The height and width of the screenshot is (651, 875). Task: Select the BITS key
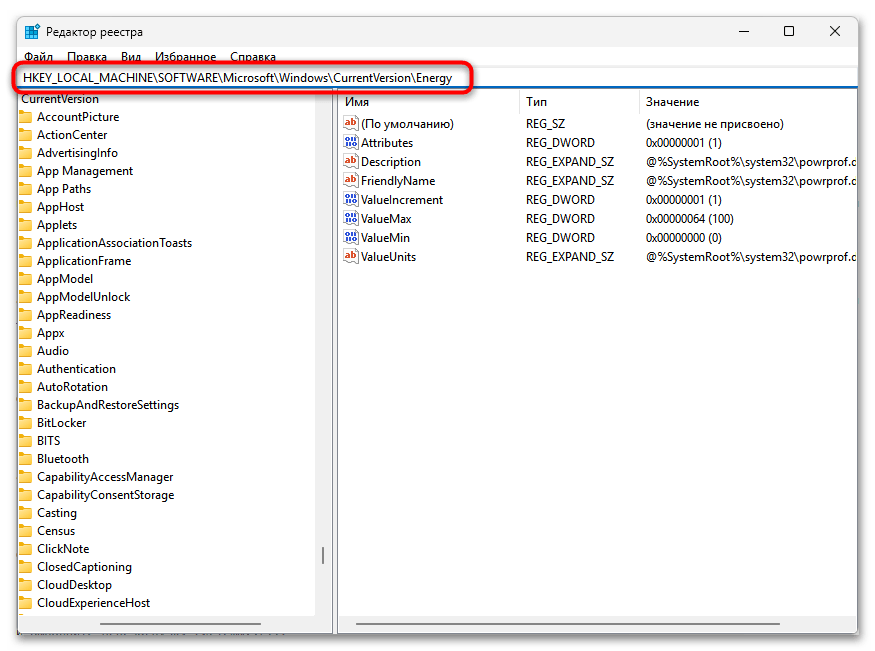[49, 441]
